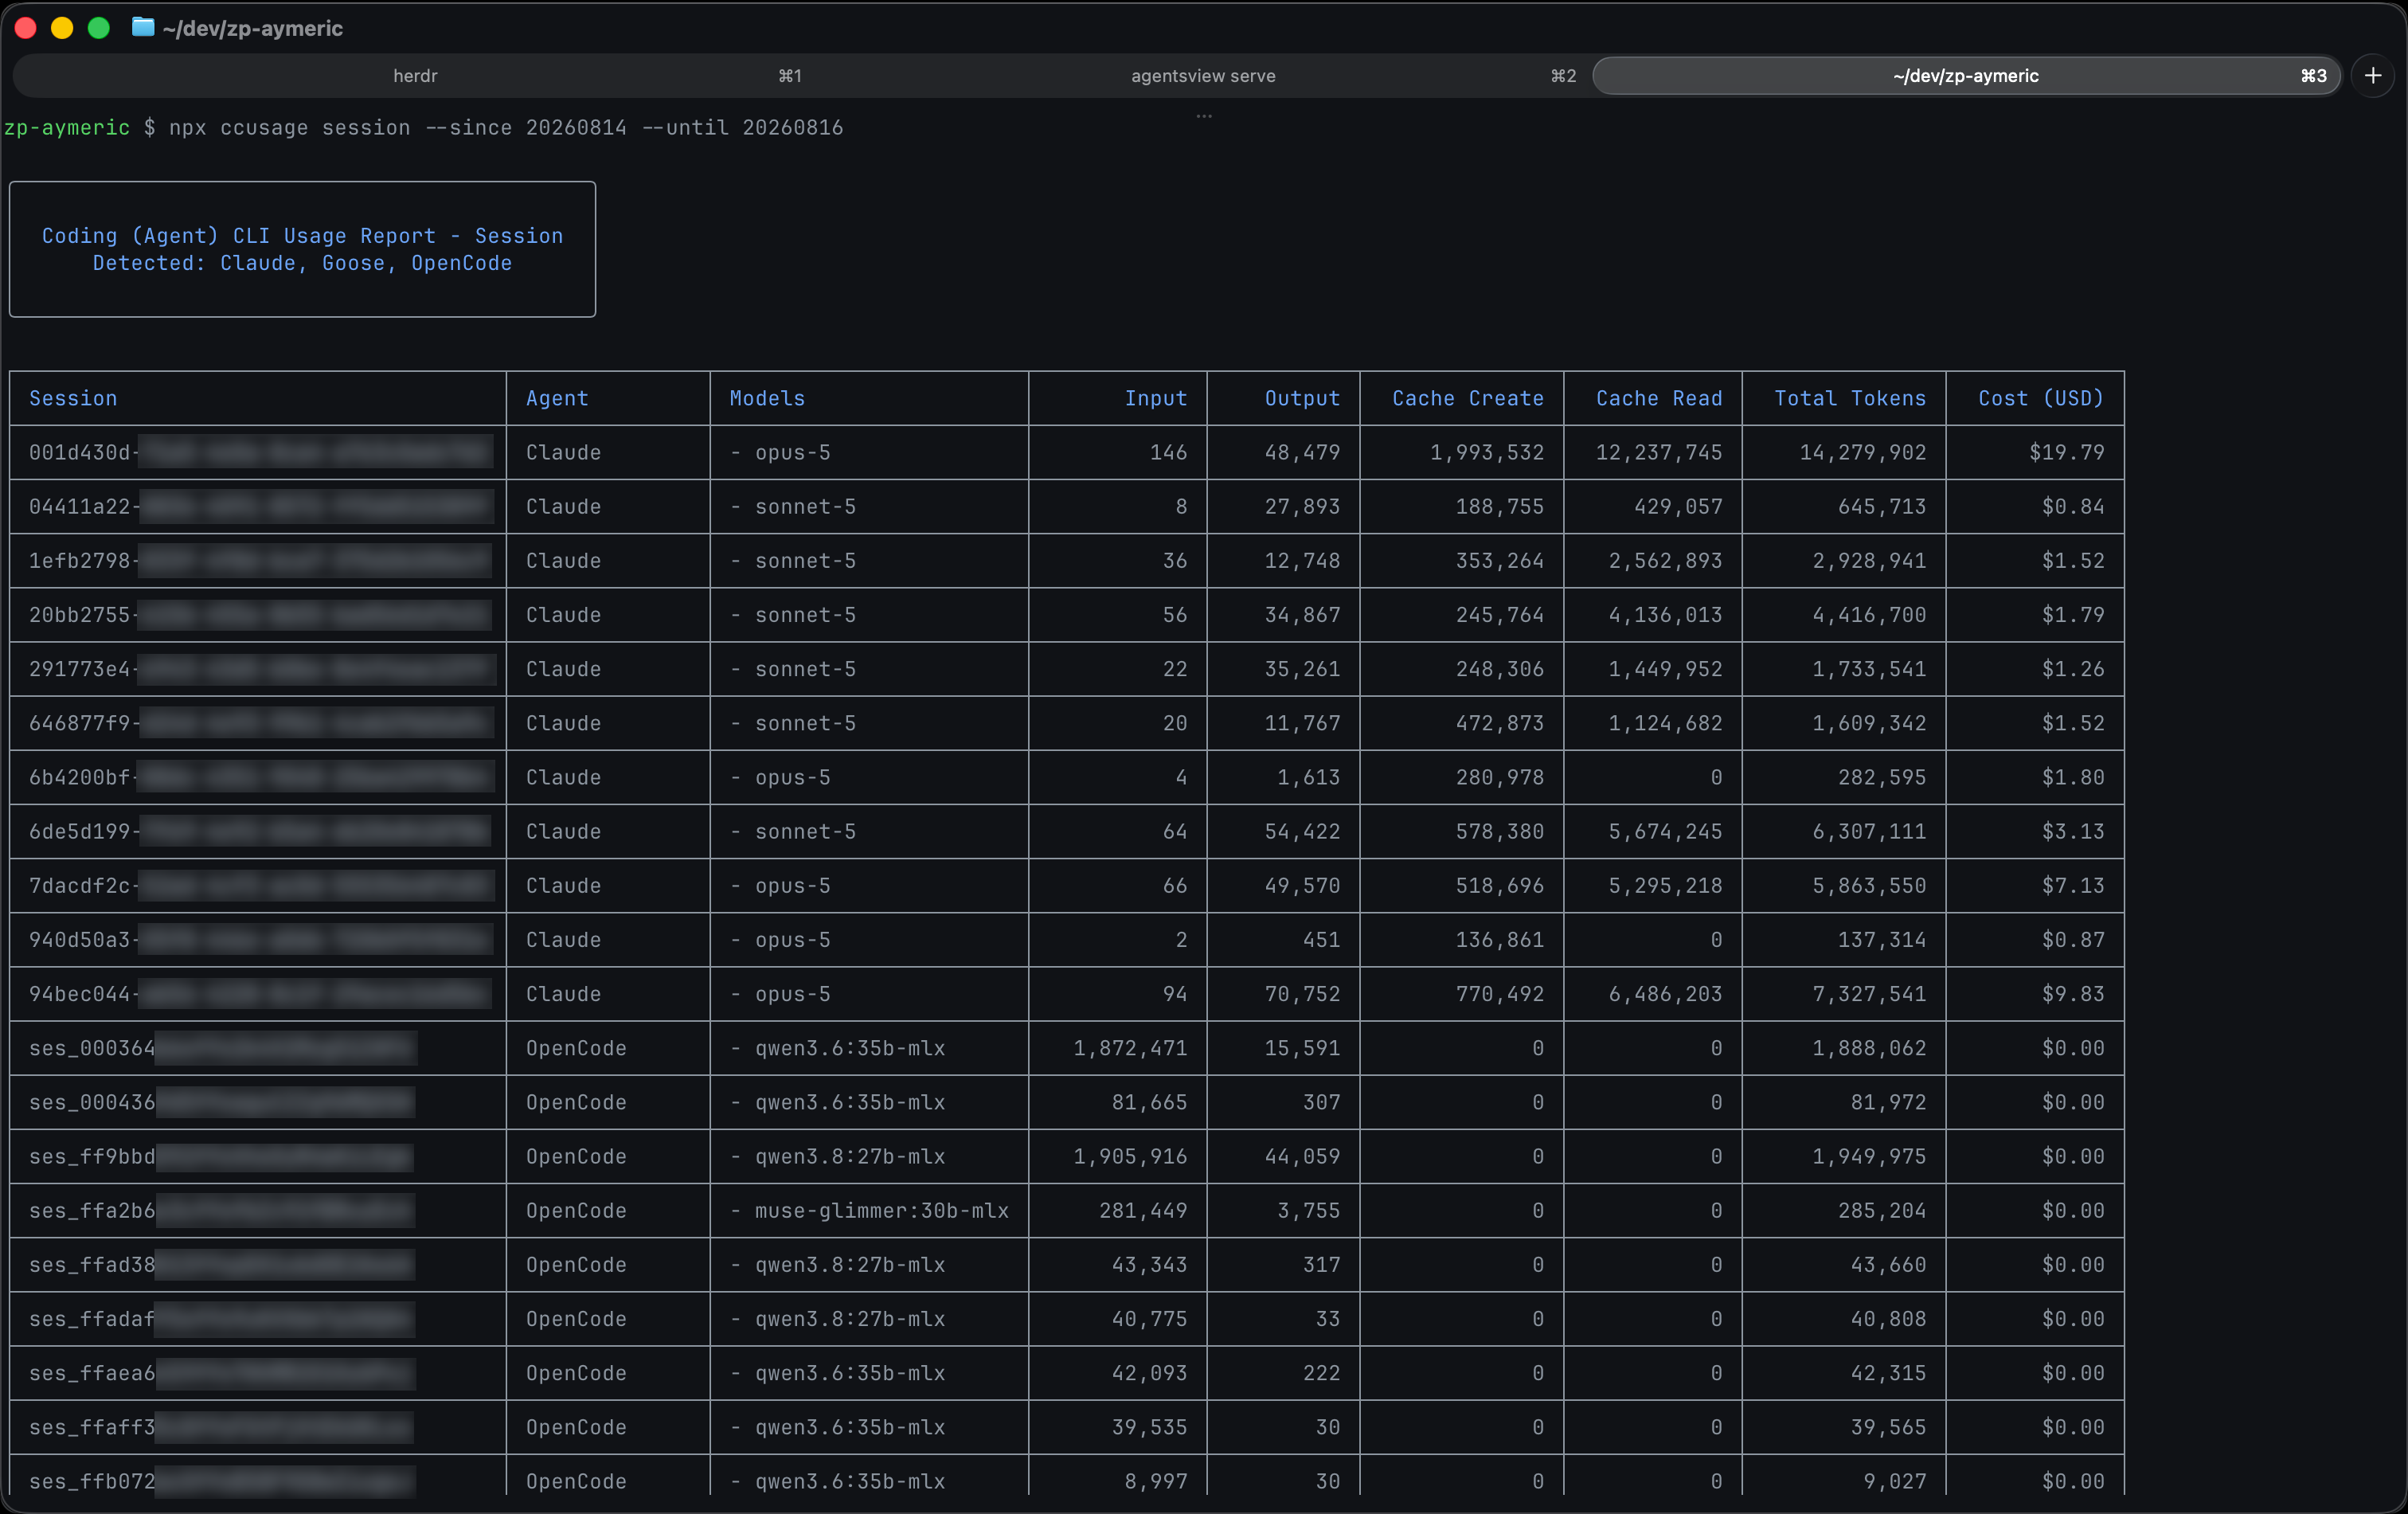Image resolution: width=2408 pixels, height=1514 pixels.
Task: Click the muse-glimmer:30b-mlx model name
Action: pos(881,1211)
